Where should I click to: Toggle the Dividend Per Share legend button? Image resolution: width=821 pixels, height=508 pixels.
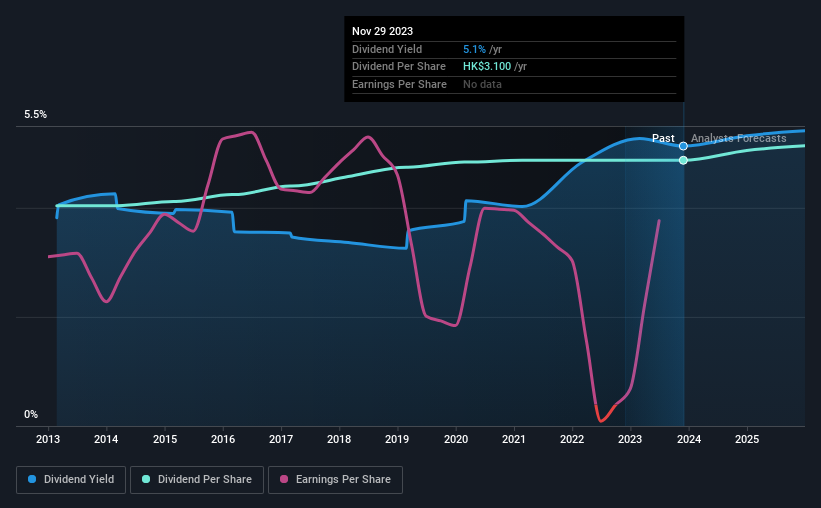point(197,480)
